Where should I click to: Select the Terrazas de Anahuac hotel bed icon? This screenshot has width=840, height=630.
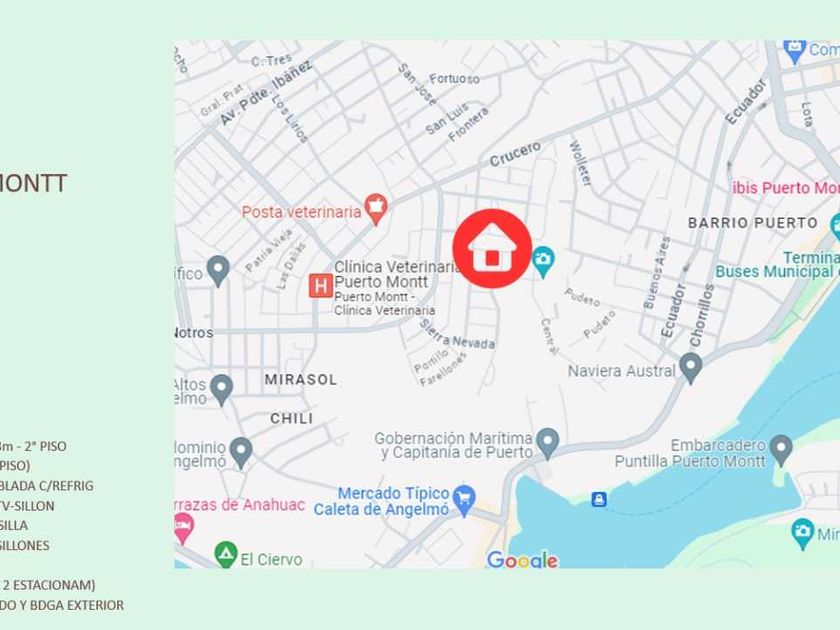tap(183, 529)
